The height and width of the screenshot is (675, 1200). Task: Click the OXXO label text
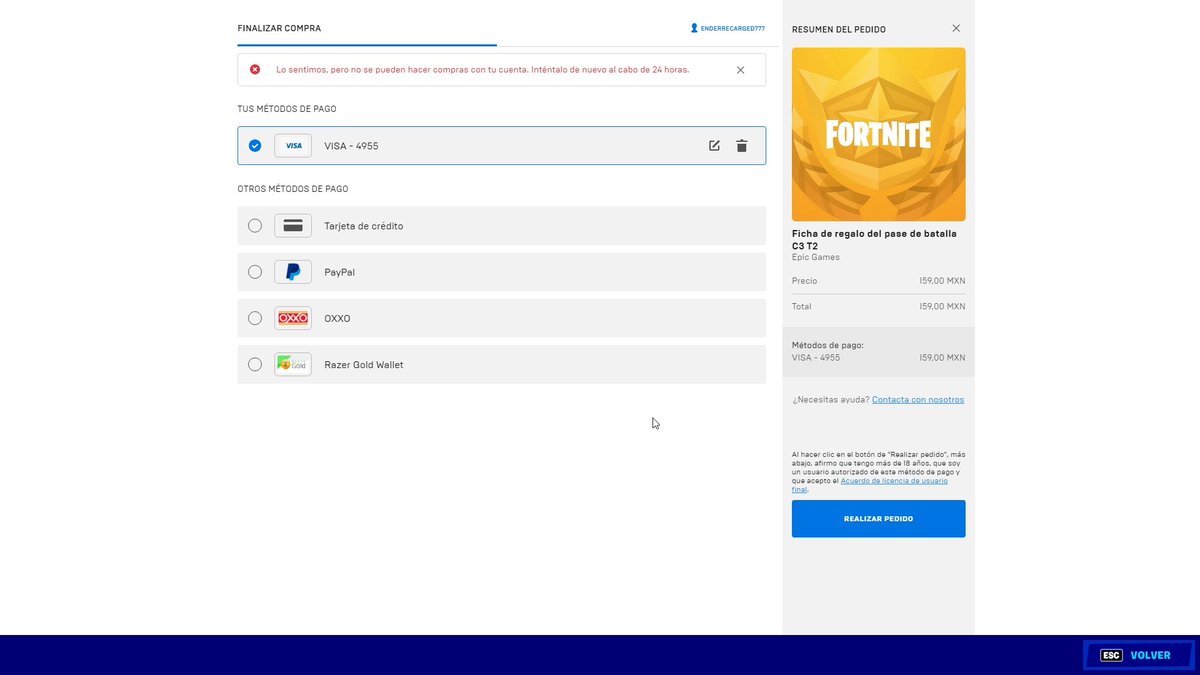point(337,318)
